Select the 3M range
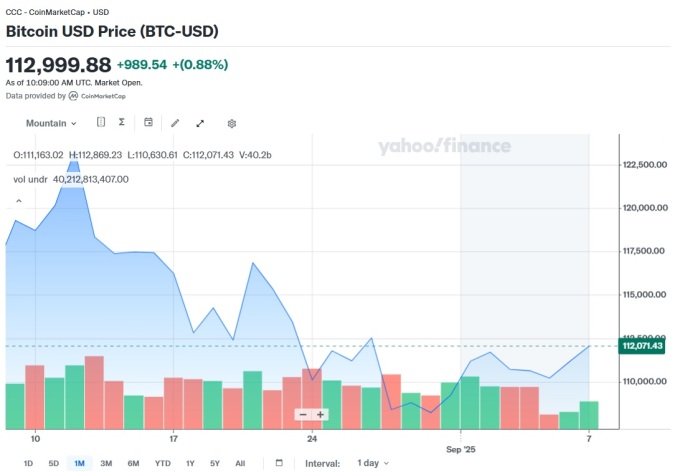680x473 pixels. 106,463
